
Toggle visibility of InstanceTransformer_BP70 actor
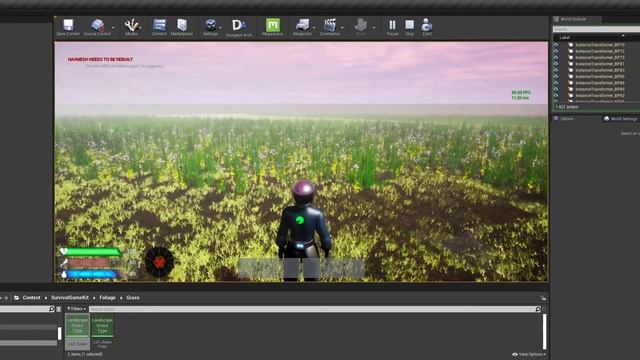pyautogui.click(x=556, y=45)
